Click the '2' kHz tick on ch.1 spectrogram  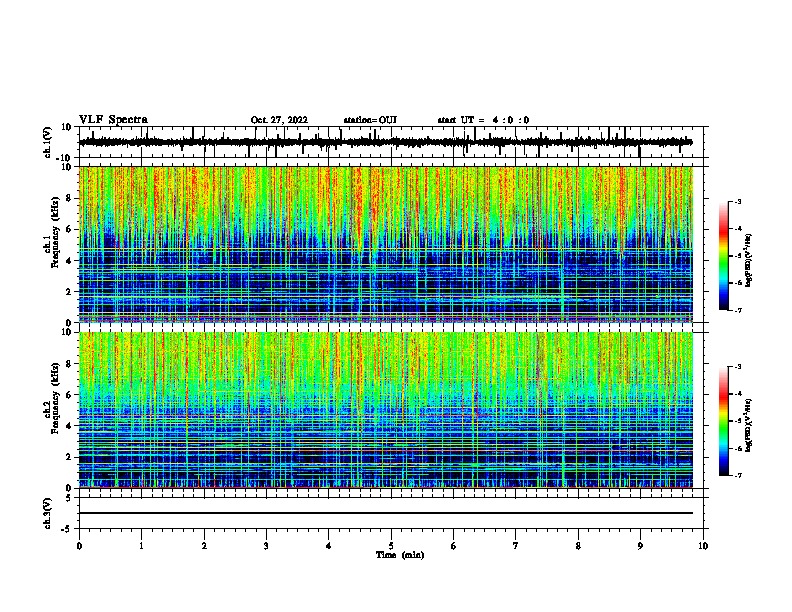(x=69, y=292)
